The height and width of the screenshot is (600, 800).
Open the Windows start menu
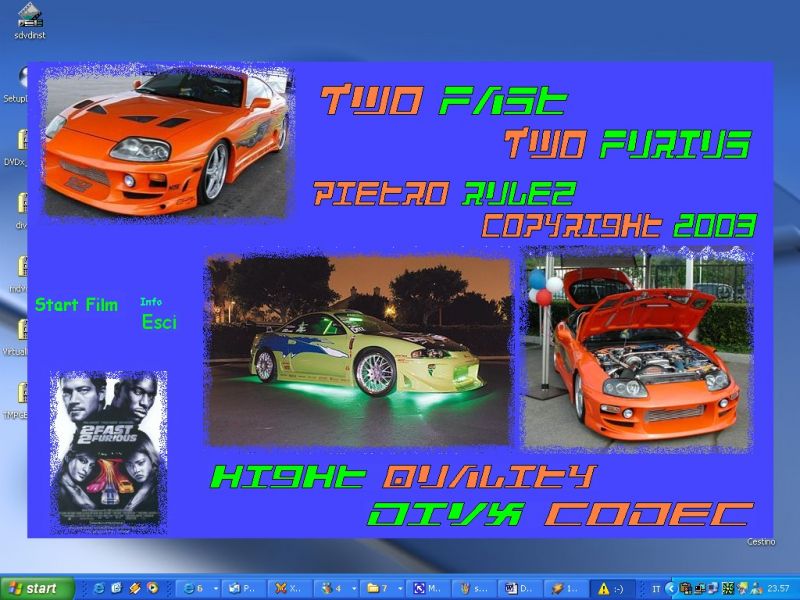point(37,588)
